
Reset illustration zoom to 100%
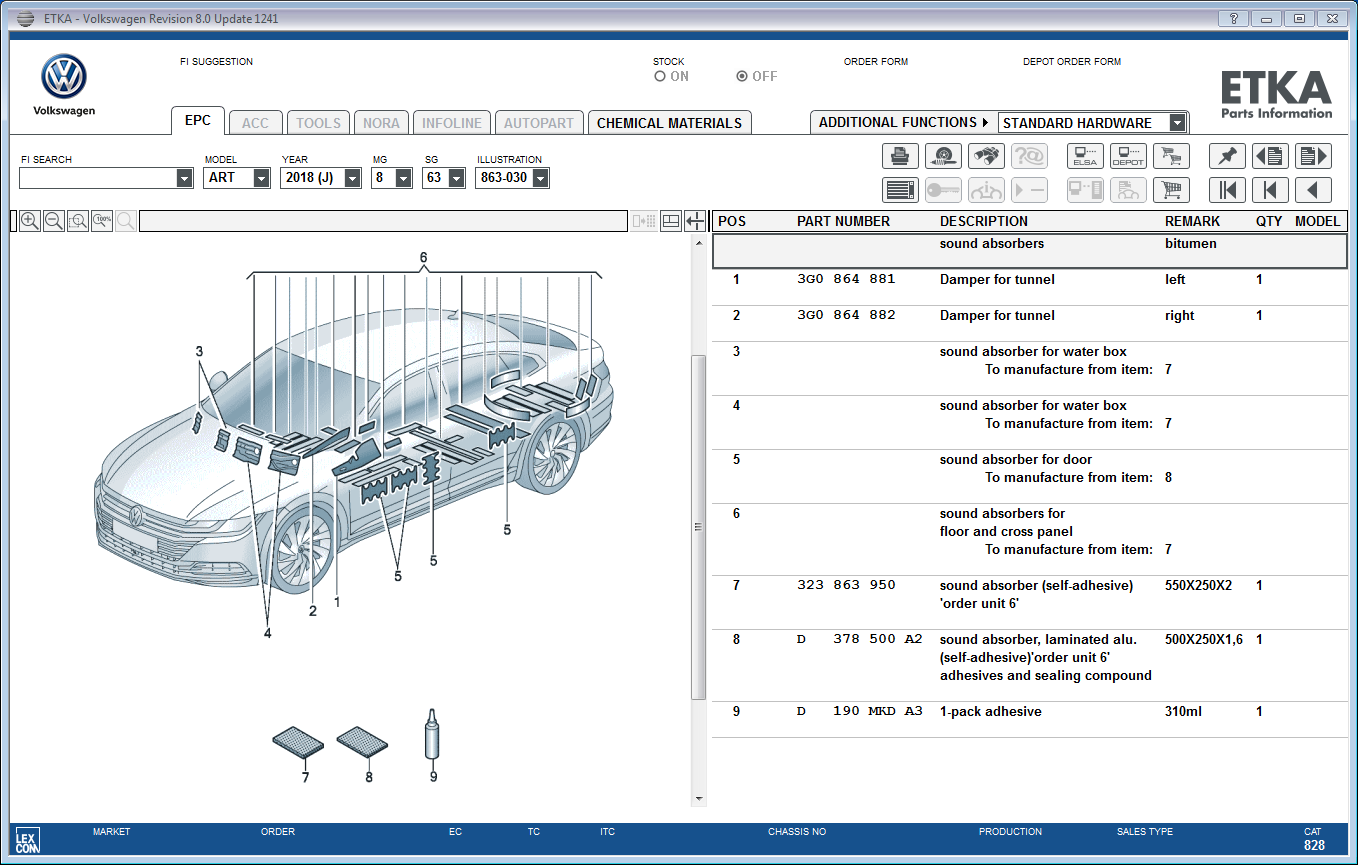pos(102,221)
